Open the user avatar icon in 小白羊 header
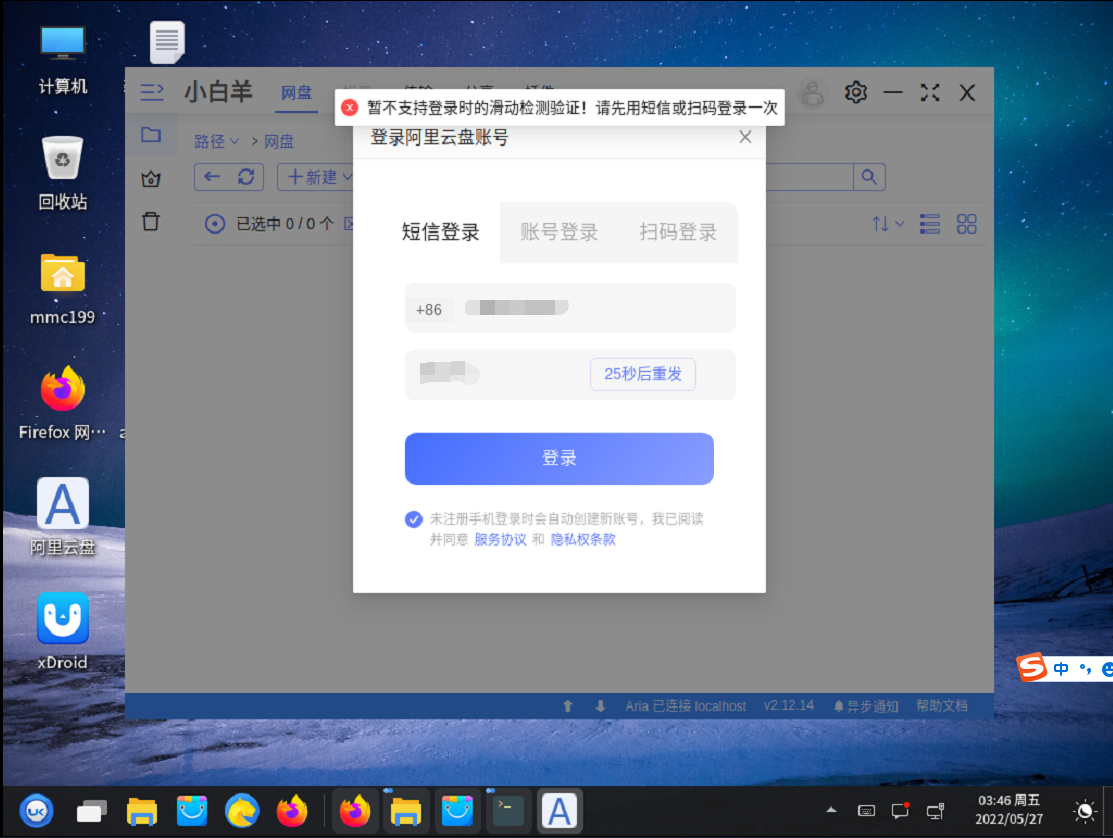1113x838 pixels. [x=813, y=92]
